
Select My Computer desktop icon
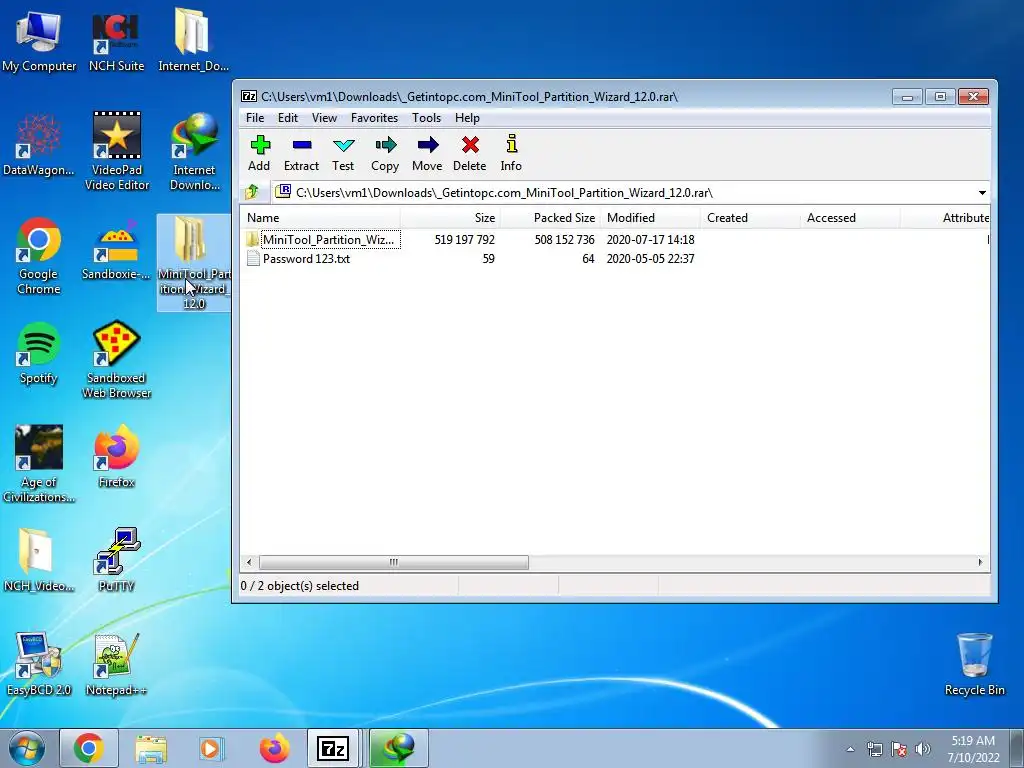[x=39, y=41]
